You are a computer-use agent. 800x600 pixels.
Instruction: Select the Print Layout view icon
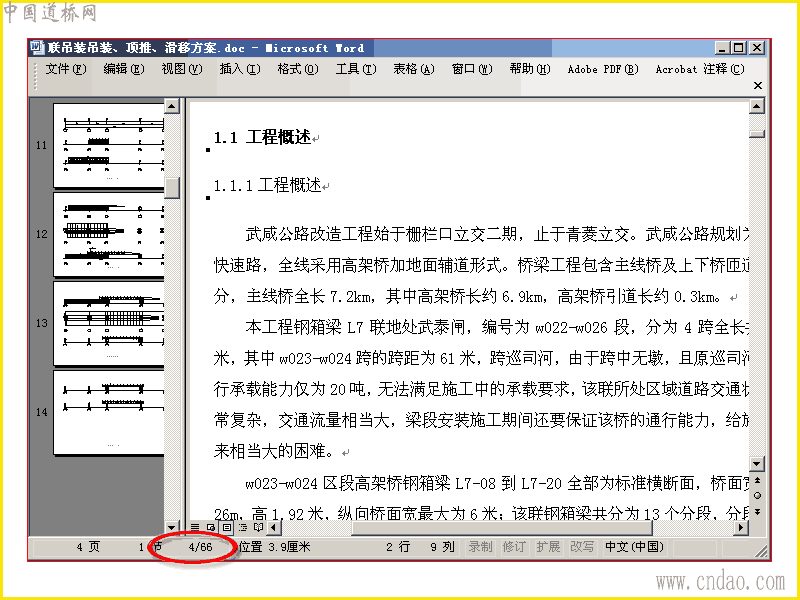(x=227, y=527)
